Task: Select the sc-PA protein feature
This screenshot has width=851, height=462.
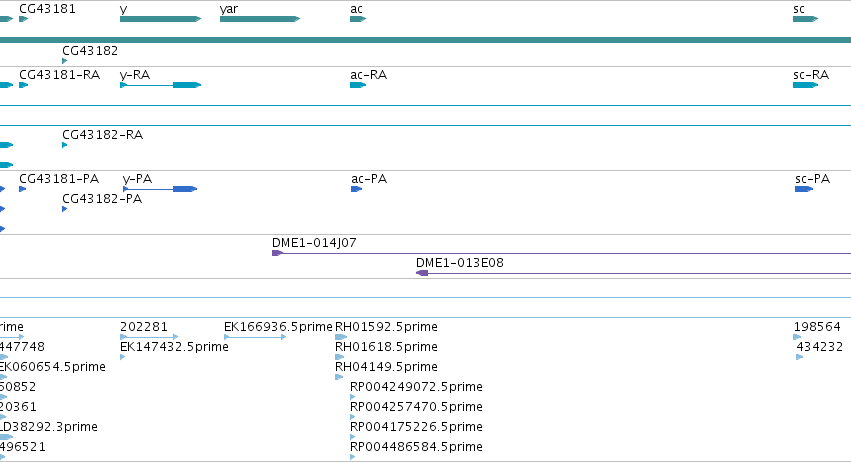Action: click(804, 189)
